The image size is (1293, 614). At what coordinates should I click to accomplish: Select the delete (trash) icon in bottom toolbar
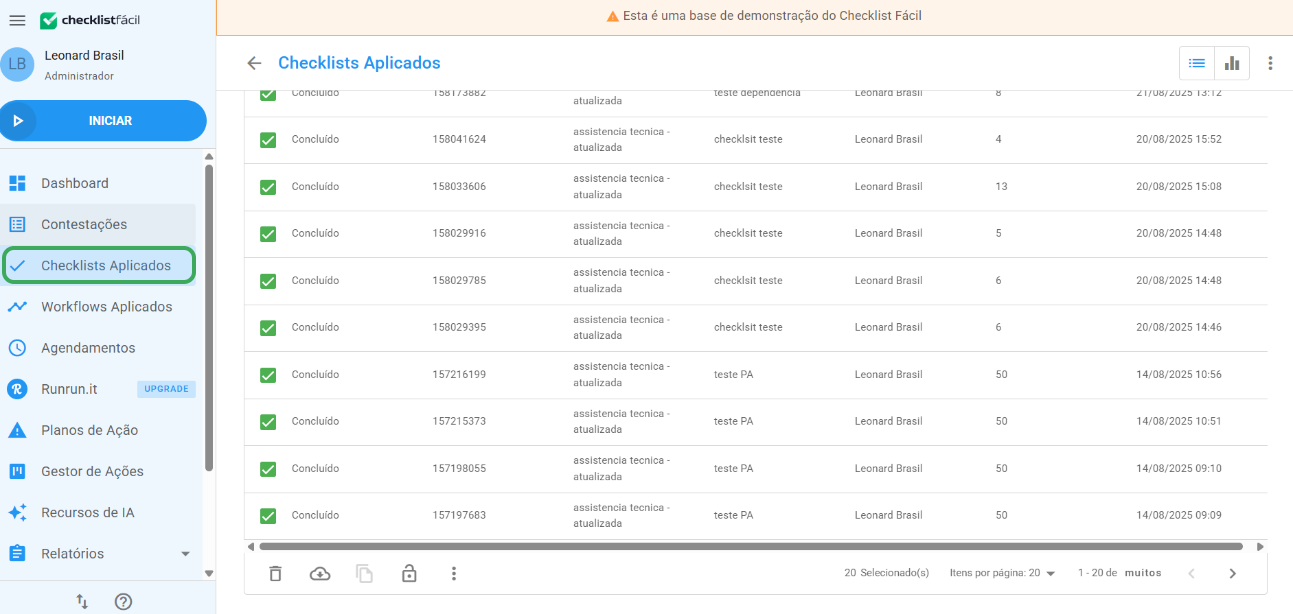tap(275, 573)
